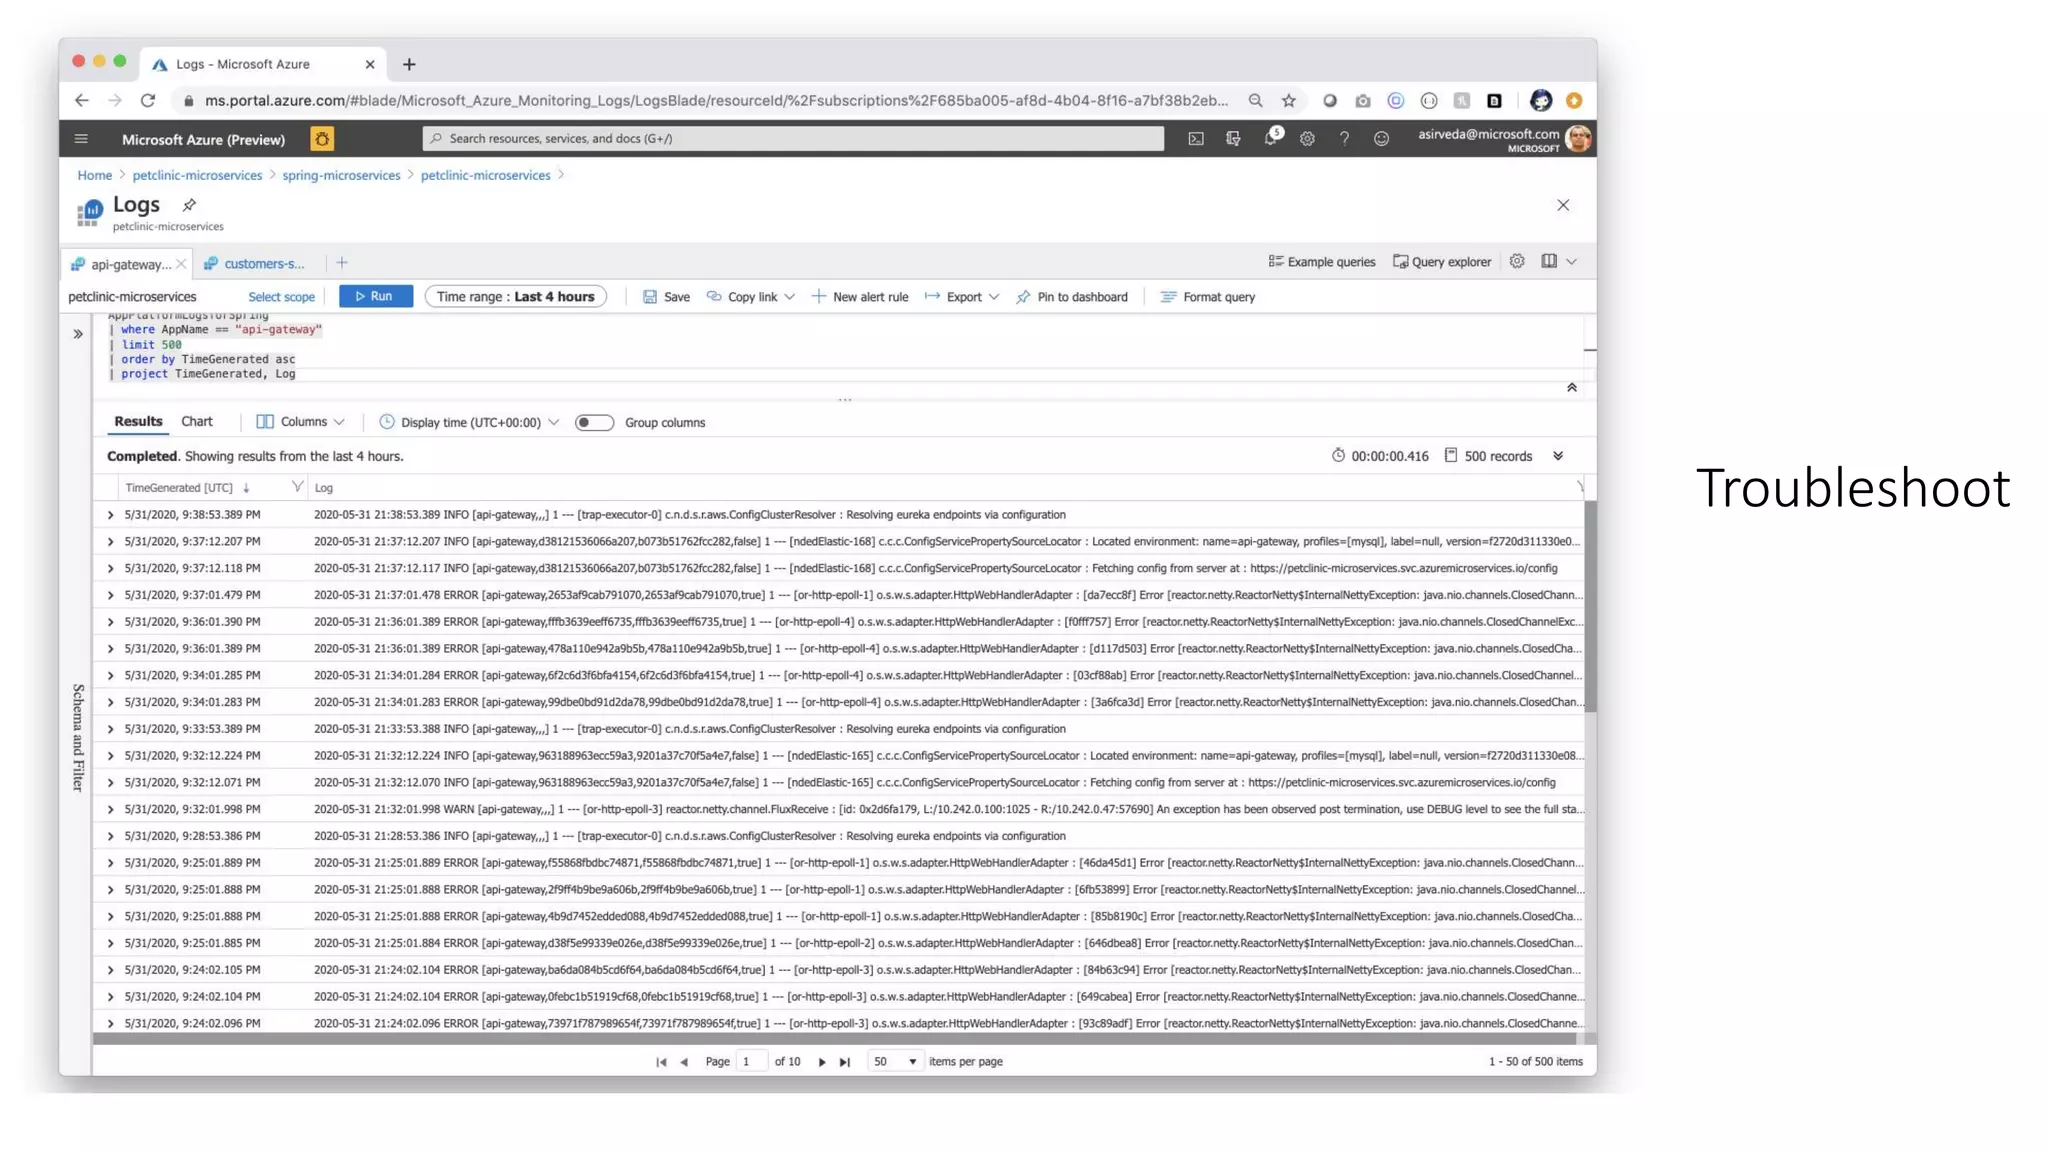Switch to the Chart tab
Screen dimensions: 2048x1152
click(x=196, y=422)
